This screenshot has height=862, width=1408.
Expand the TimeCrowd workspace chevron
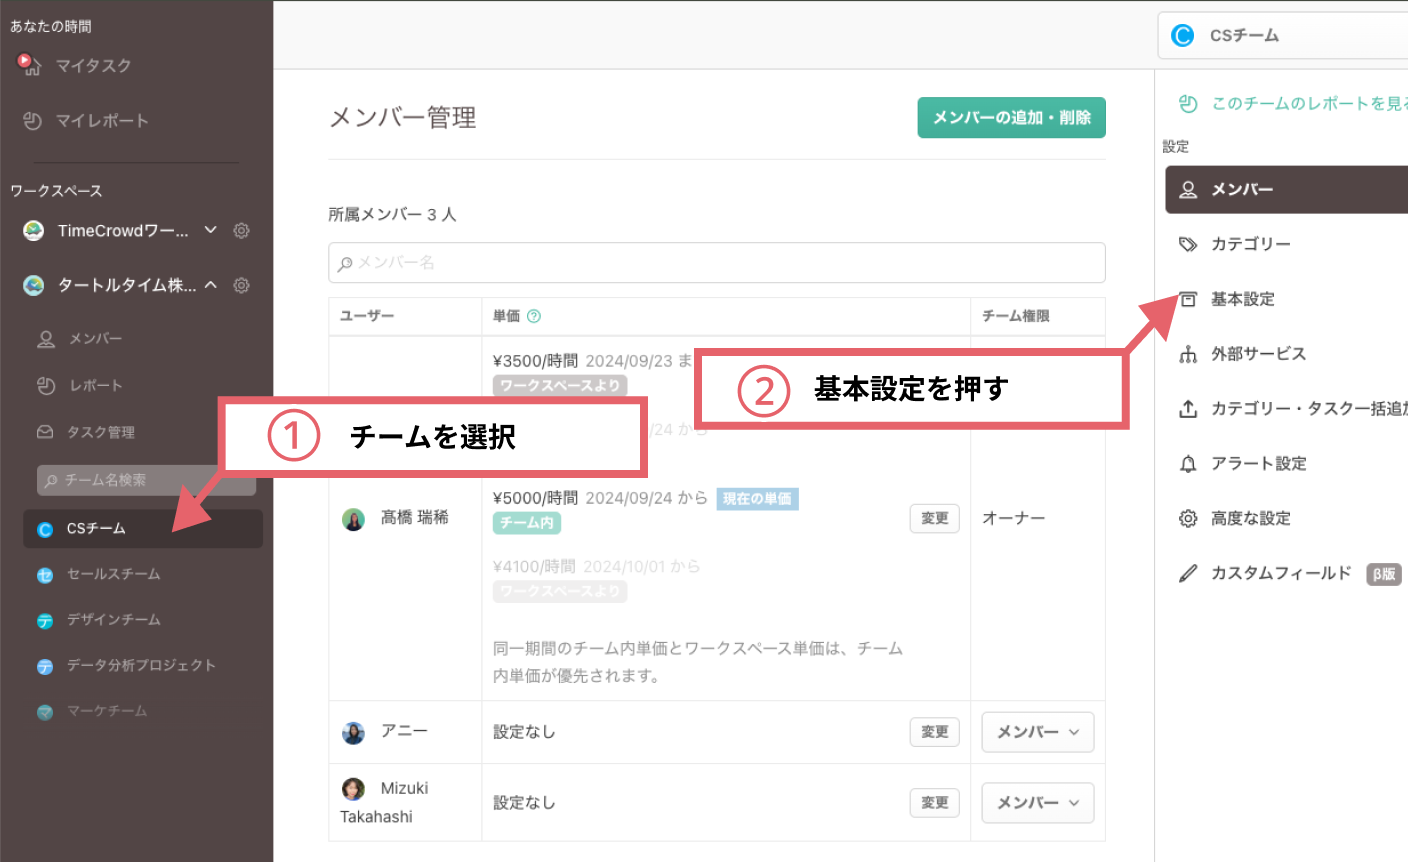click(x=210, y=230)
